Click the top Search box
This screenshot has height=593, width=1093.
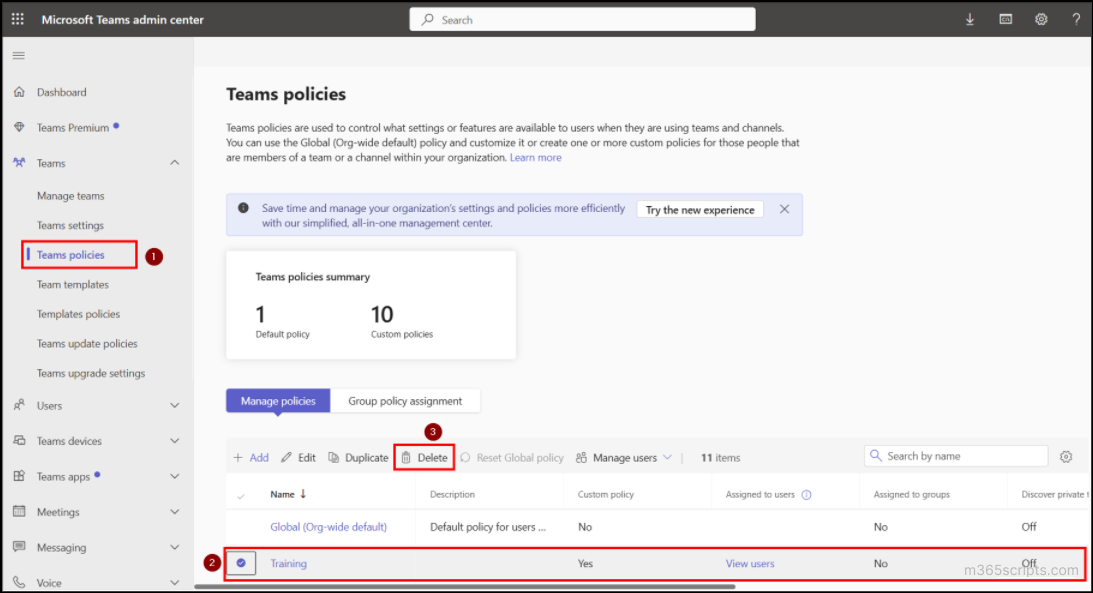pyautogui.click(x=582, y=20)
